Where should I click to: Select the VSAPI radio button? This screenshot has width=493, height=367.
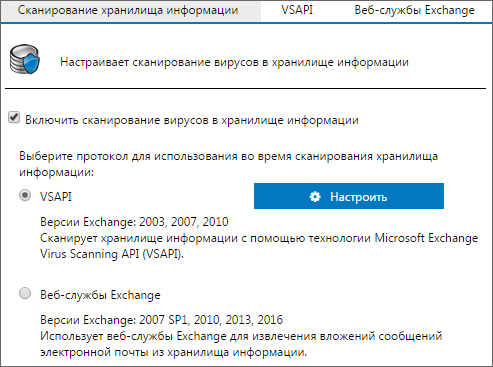coord(25,195)
